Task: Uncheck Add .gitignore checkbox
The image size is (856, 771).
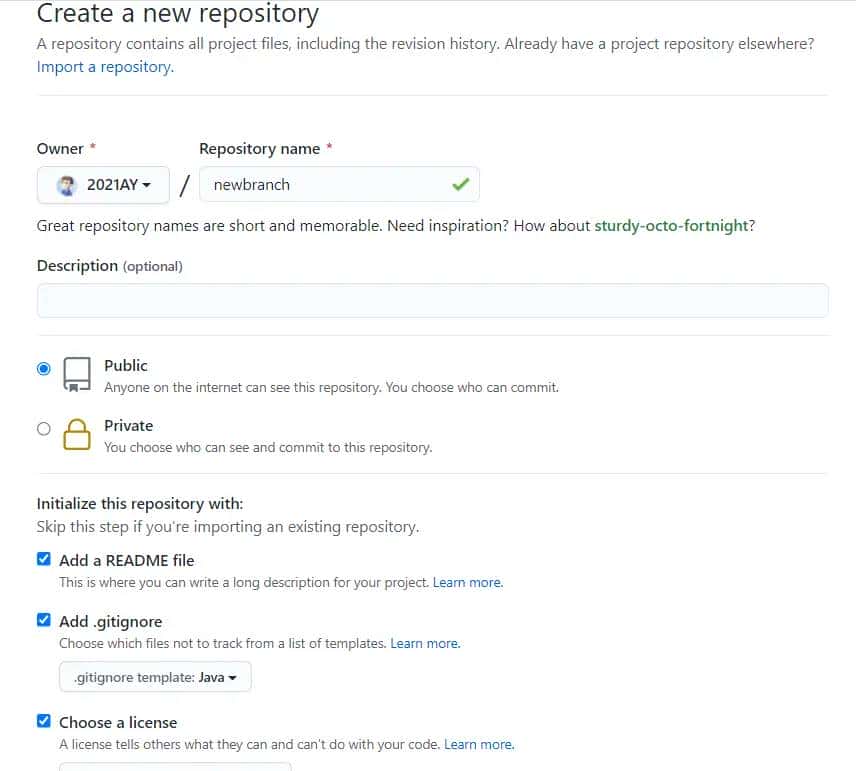Action: coord(44,620)
